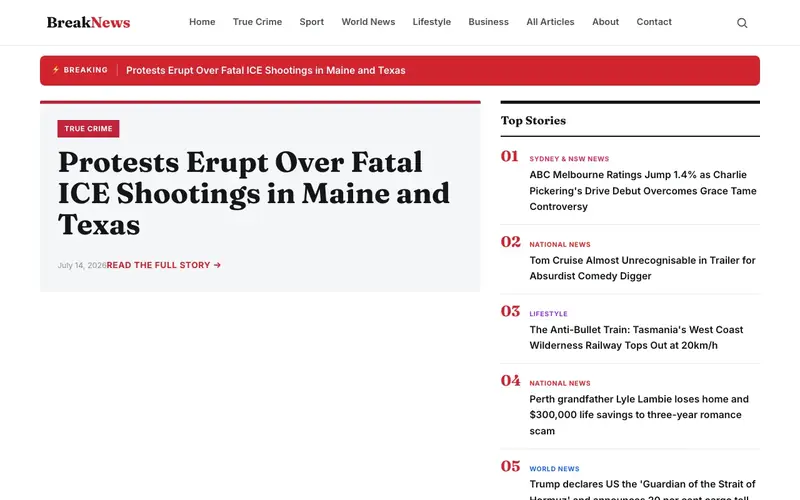The image size is (800, 500).
Task: Click the story rank number 01
Action: click(510, 156)
